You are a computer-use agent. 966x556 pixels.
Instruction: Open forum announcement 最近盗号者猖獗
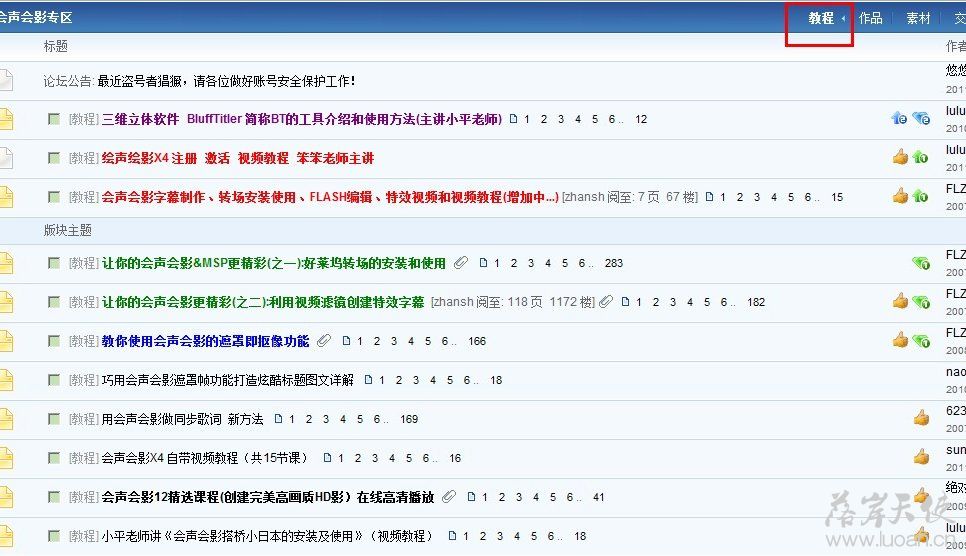[226, 81]
